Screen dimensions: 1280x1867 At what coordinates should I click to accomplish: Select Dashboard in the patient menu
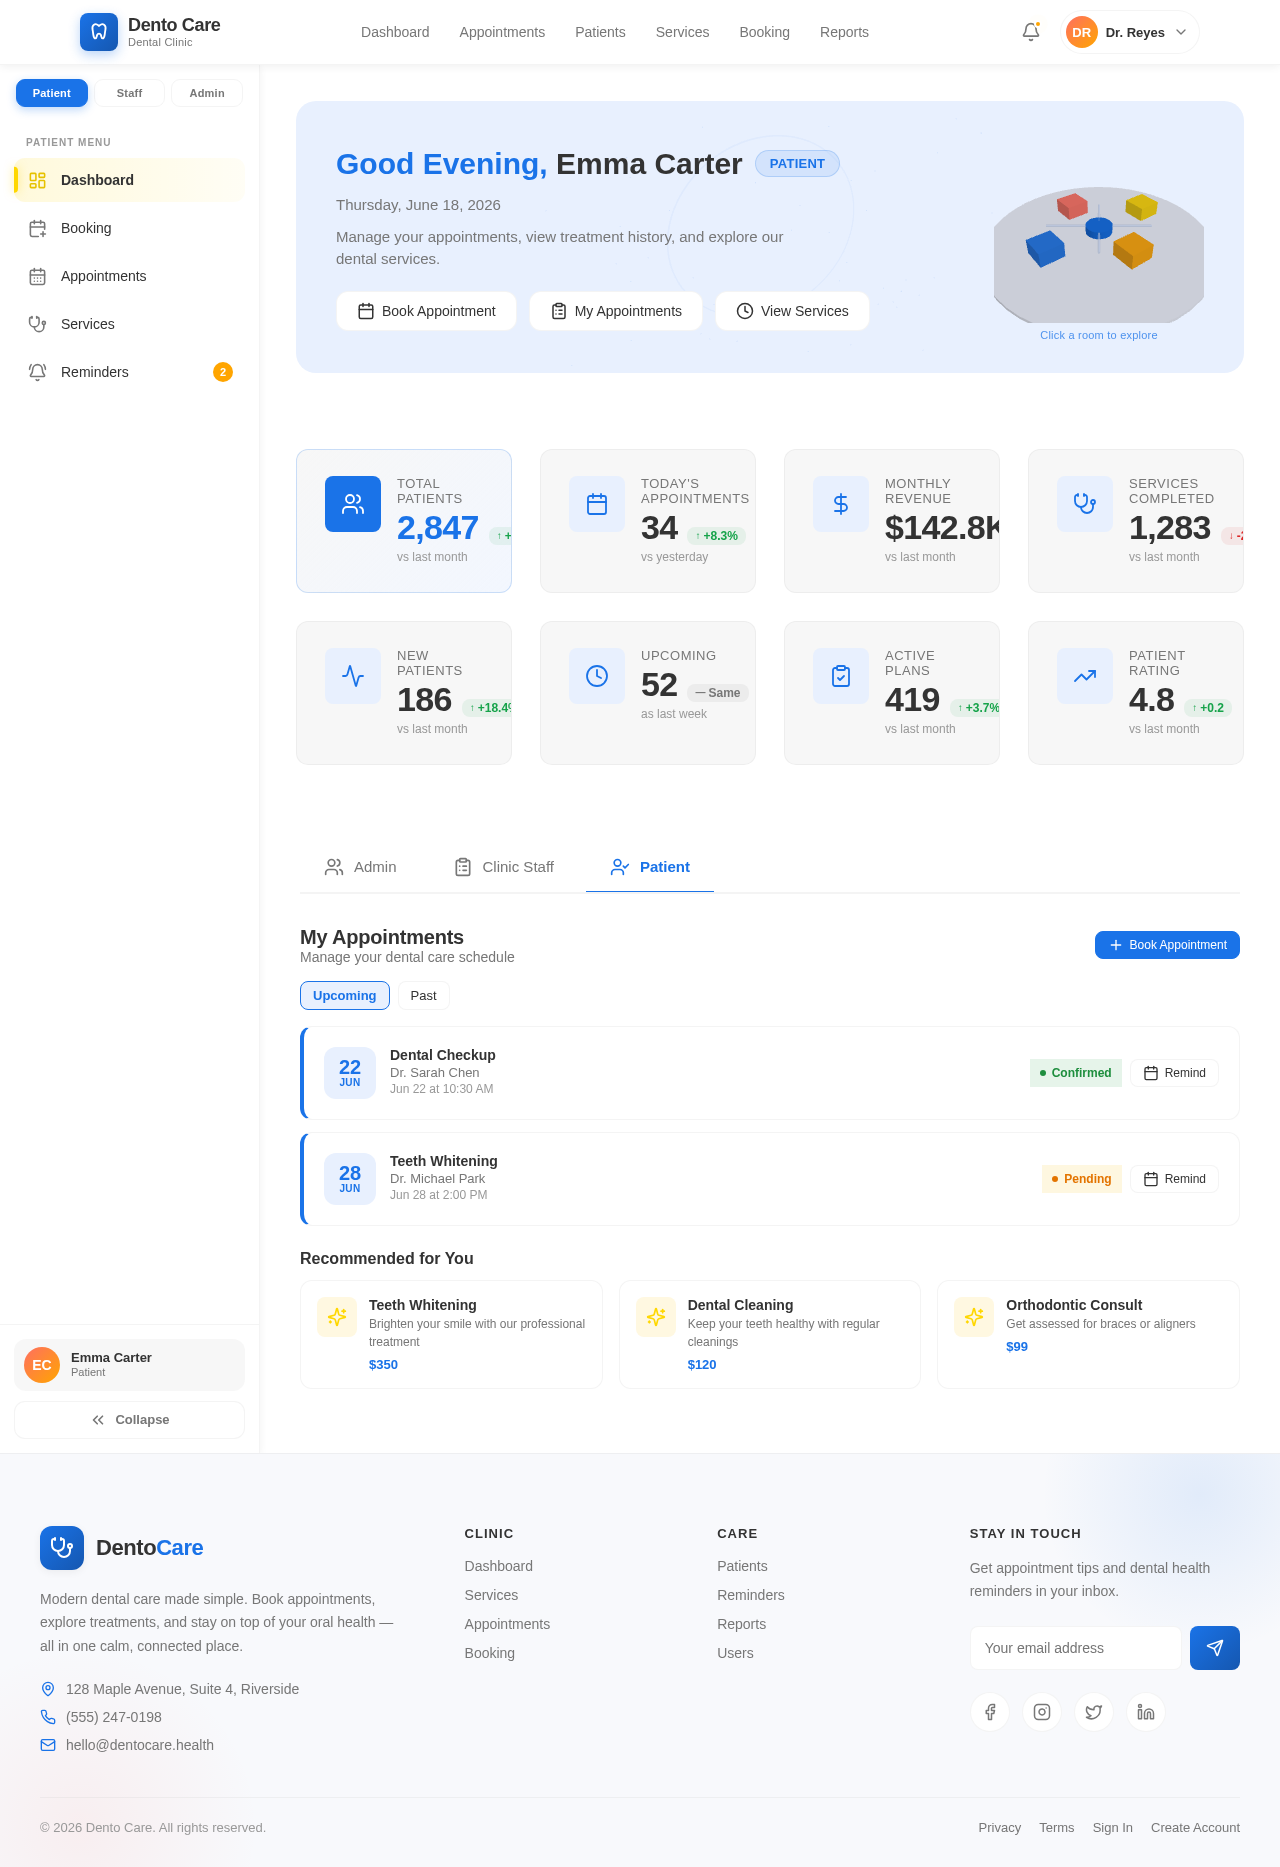(x=129, y=180)
